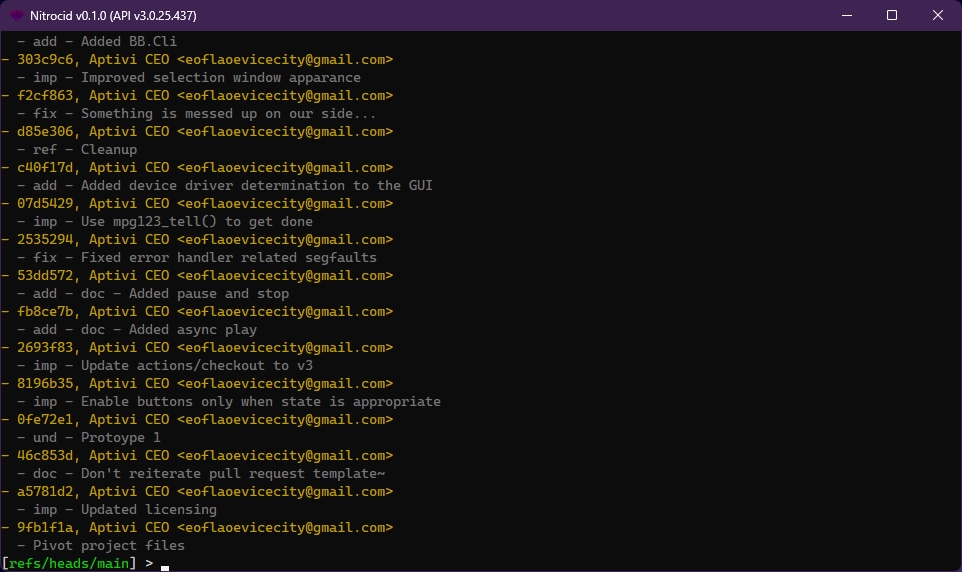Screen dimensions: 962x572
Task: Click commit hash 8196b35
Action: tap(44, 384)
